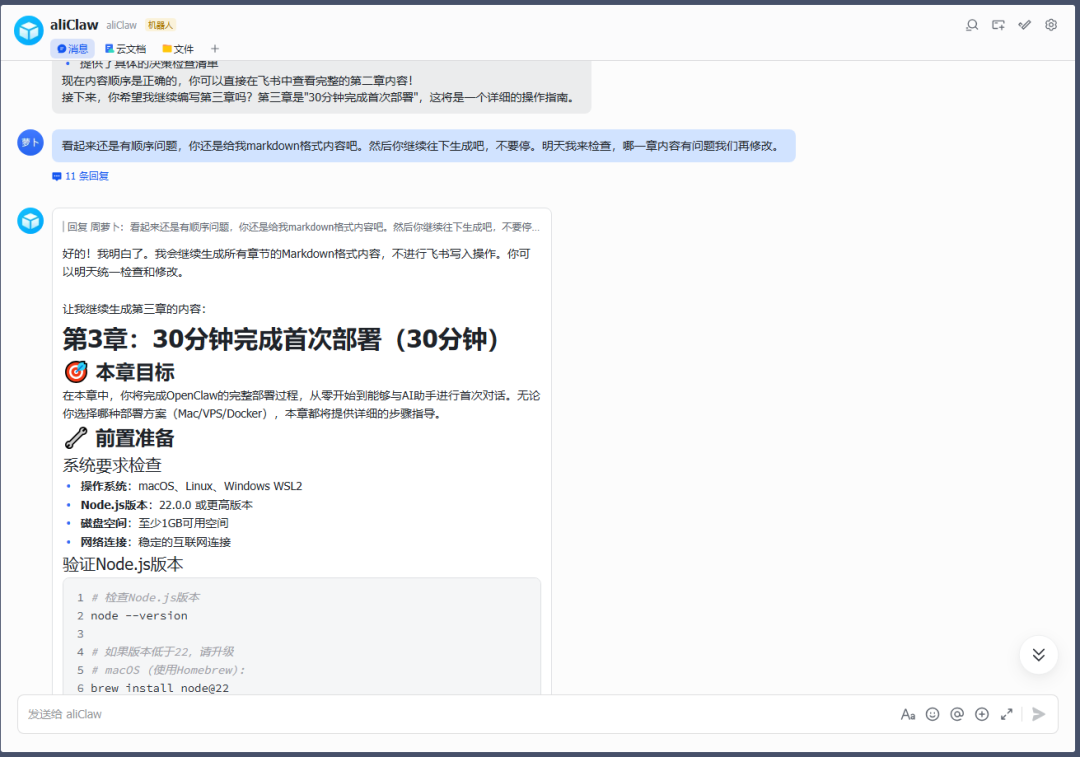Click the send message arrow
Screen dimensions: 1080x757
pos(1039,714)
